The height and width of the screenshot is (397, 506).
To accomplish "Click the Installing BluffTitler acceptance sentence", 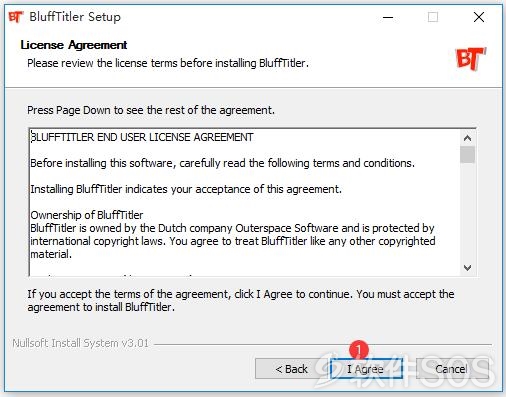I will 186,189.
